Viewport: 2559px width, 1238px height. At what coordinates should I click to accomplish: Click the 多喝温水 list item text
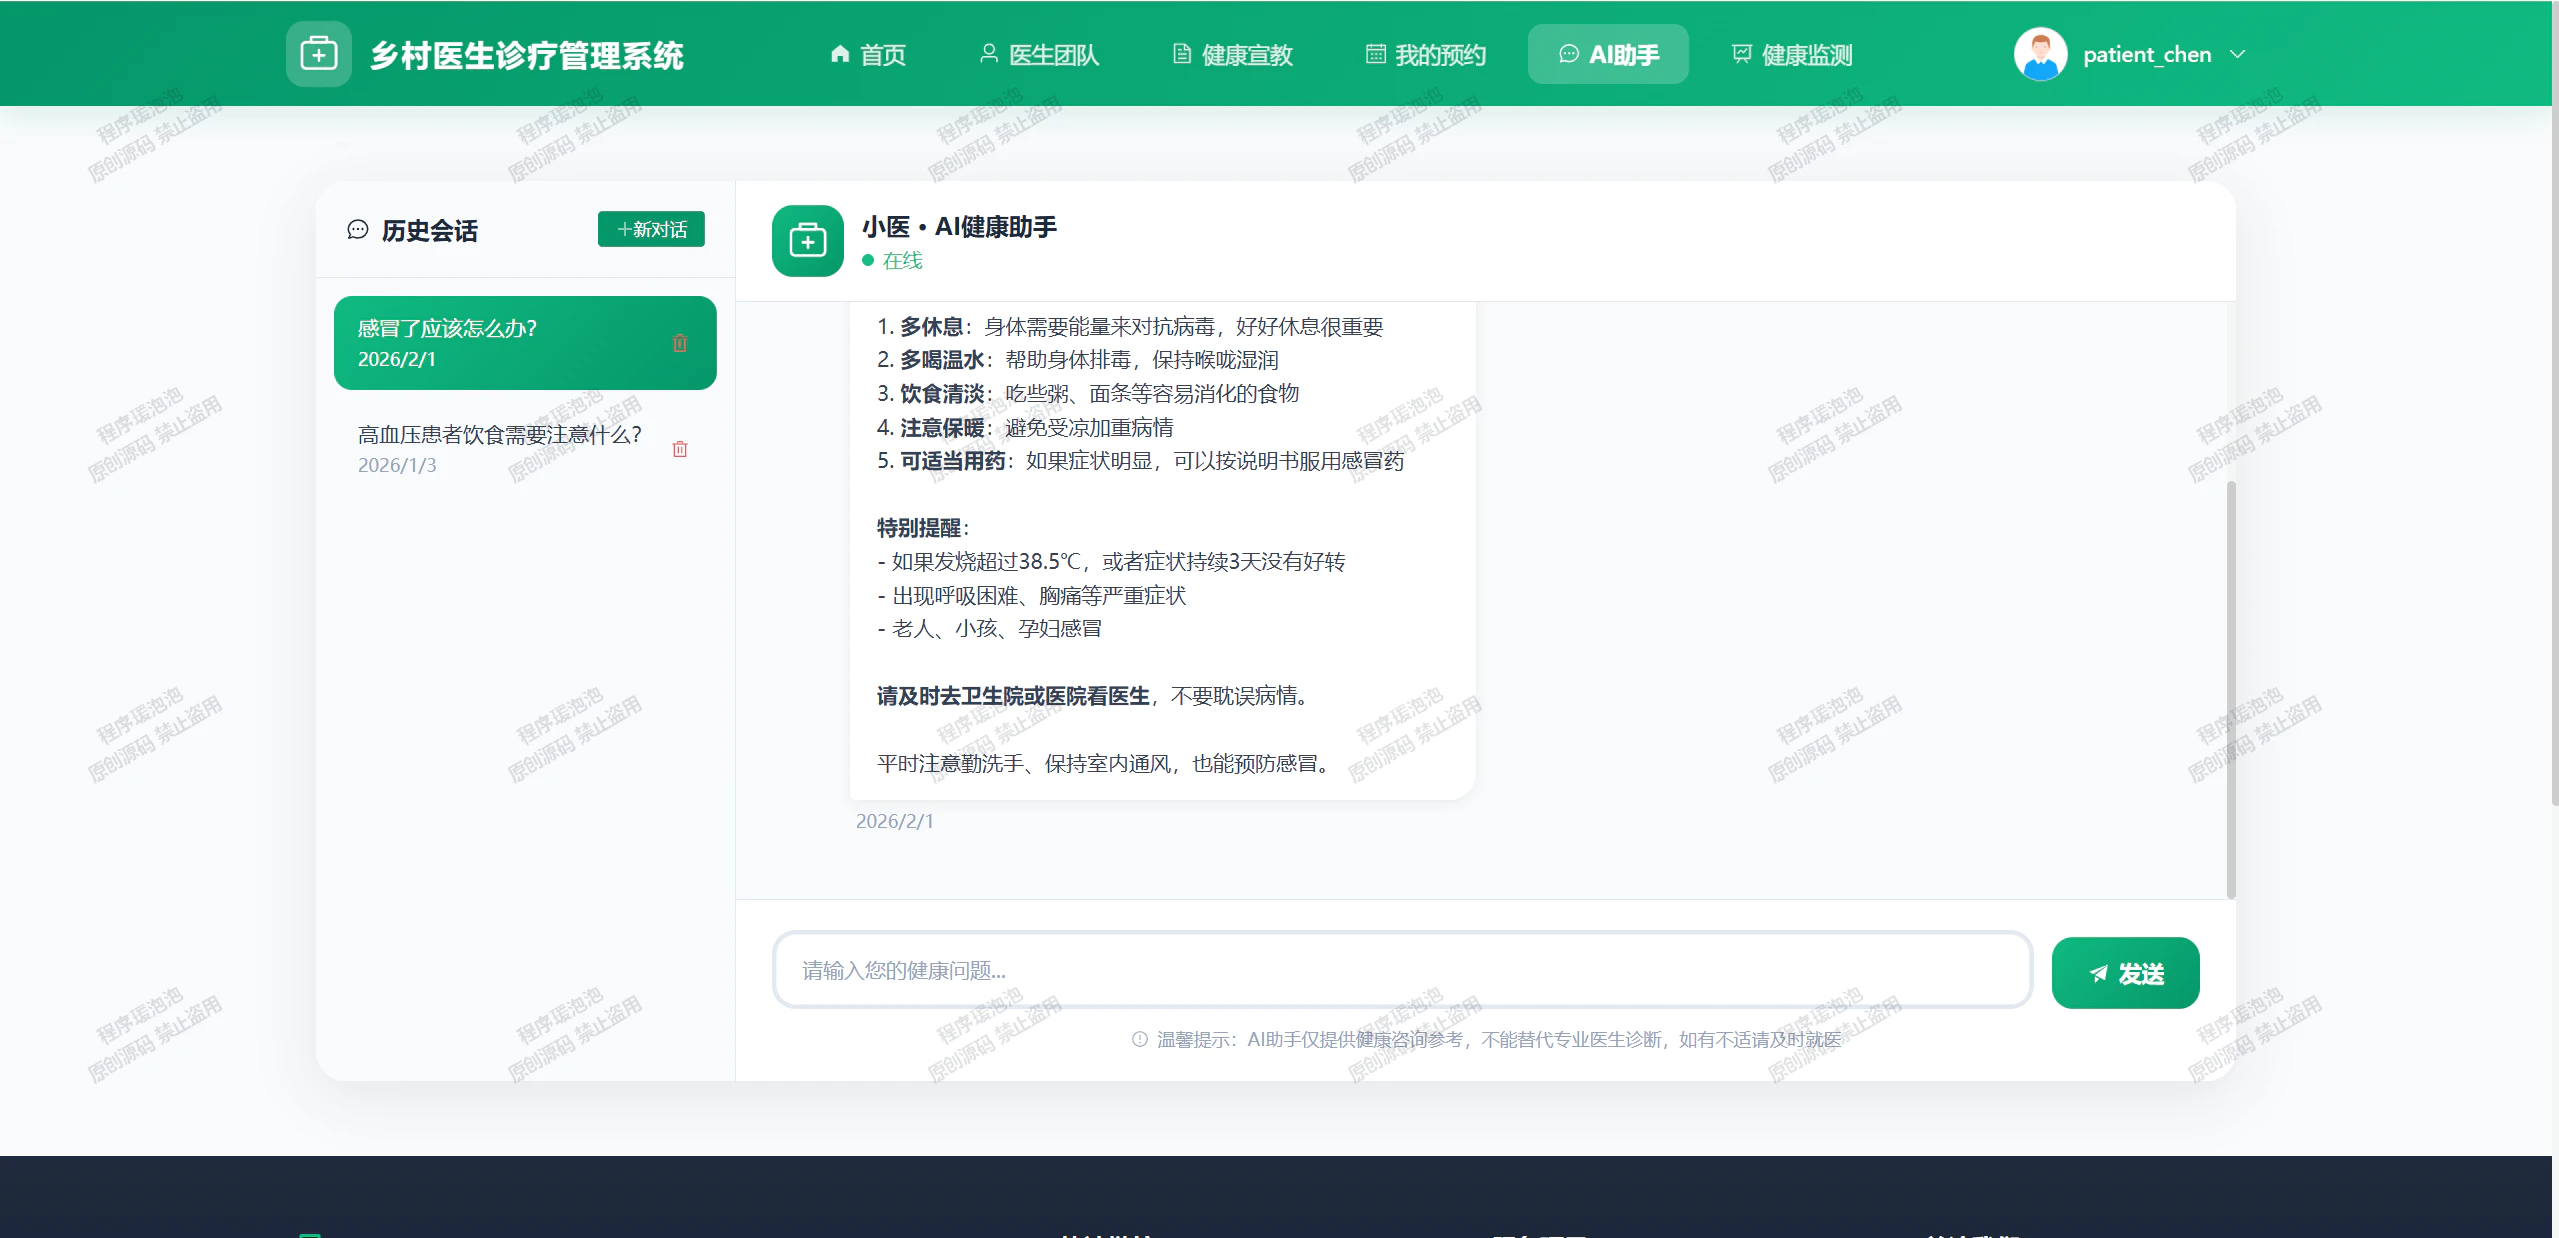click(x=1077, y=360)
